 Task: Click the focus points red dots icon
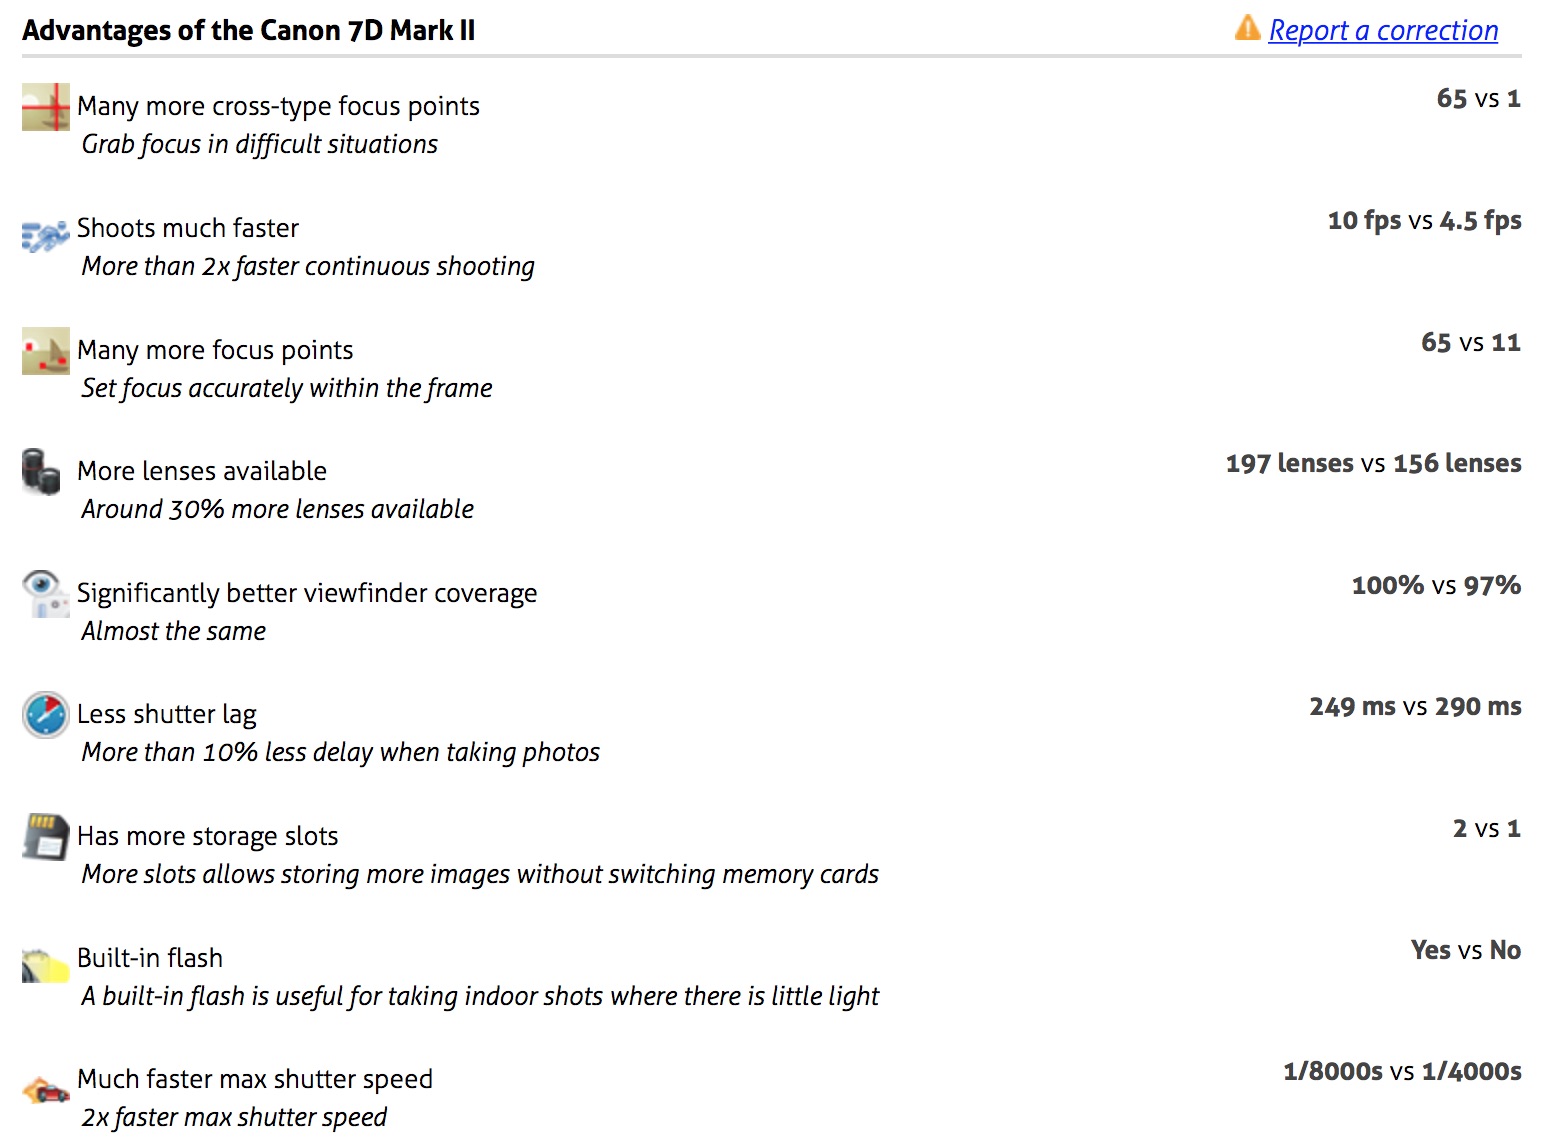coord(46,351)
